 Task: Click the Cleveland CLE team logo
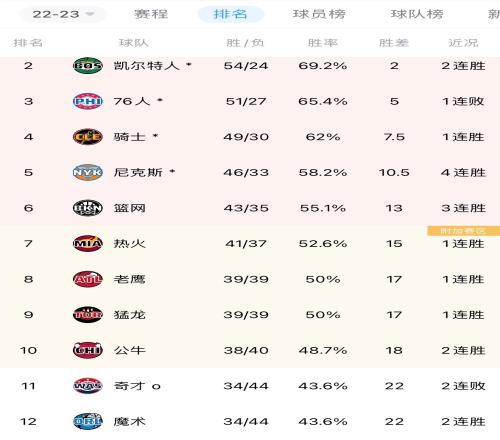pos(88,137)
